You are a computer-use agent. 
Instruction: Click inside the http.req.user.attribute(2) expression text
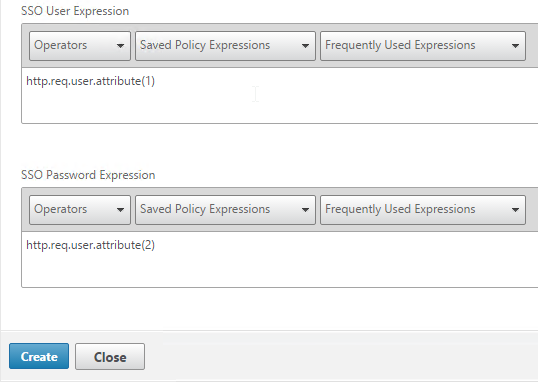pos(91,245)
